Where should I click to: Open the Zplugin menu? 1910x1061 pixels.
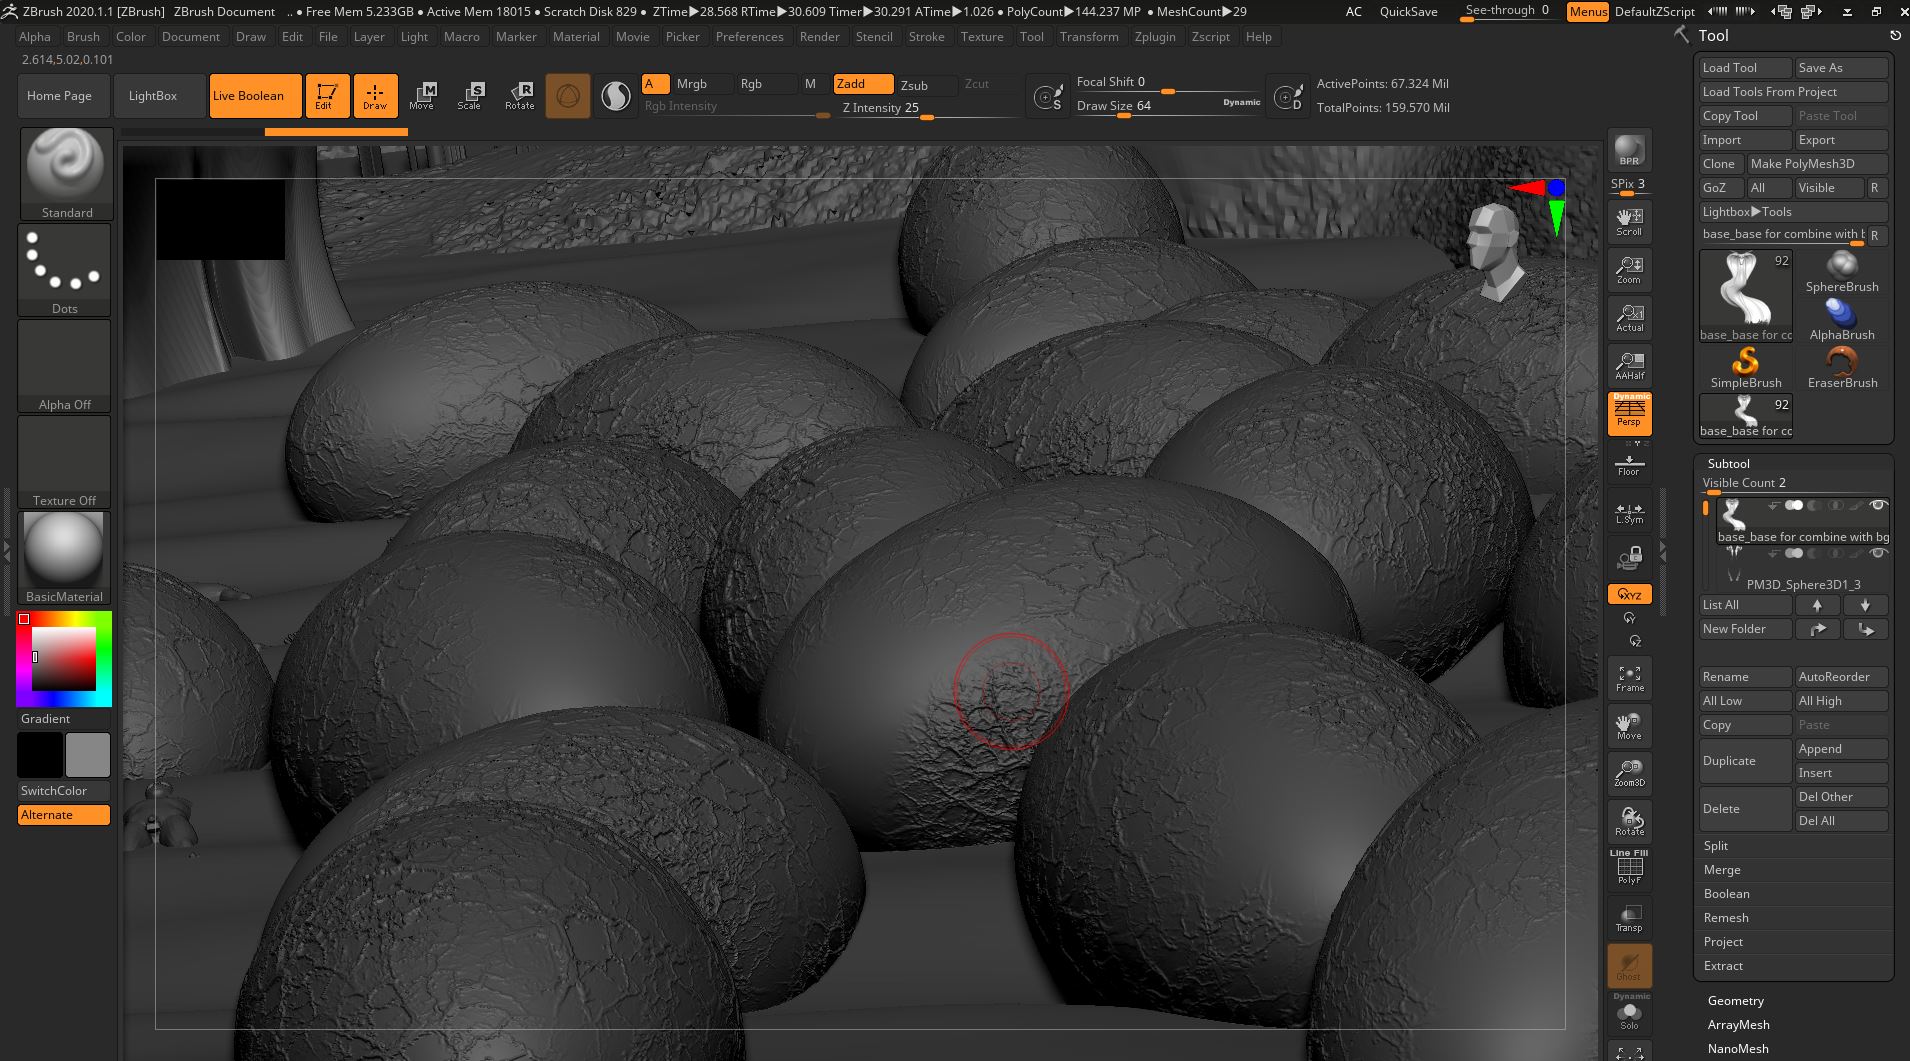(x=1155, y=37)
